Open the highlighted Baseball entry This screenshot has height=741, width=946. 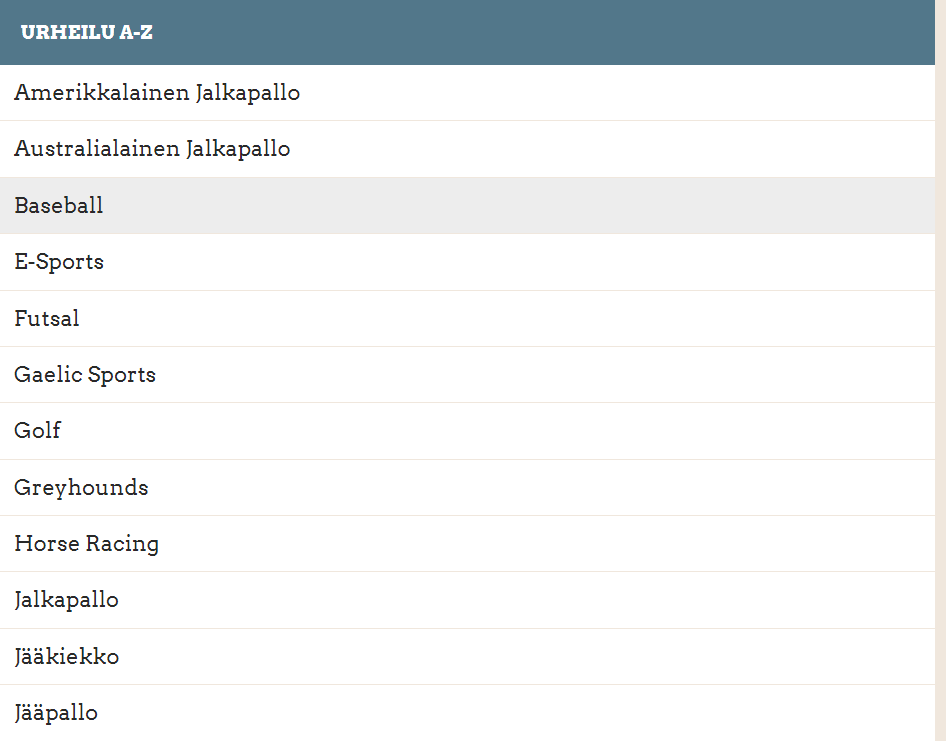(x=59, y=206)
